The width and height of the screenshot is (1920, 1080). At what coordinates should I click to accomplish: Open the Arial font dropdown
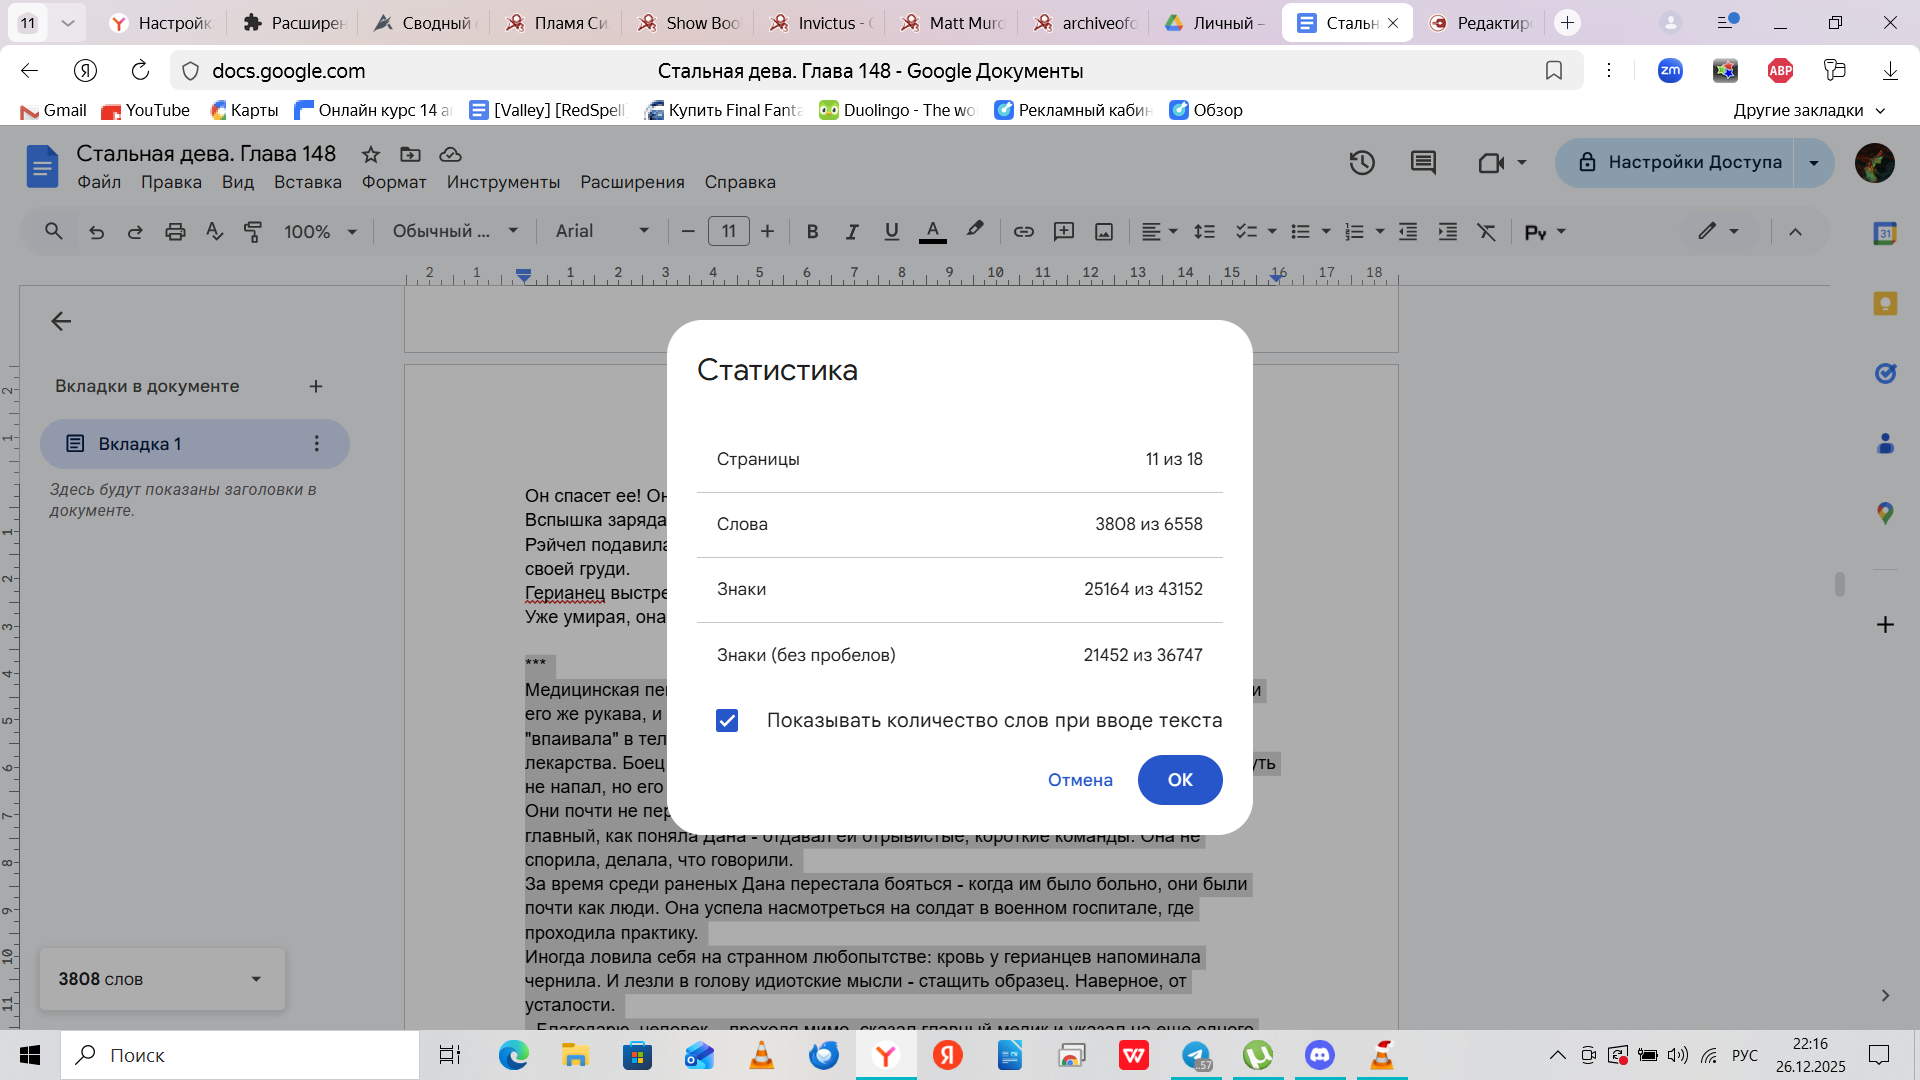coord(602,232)
